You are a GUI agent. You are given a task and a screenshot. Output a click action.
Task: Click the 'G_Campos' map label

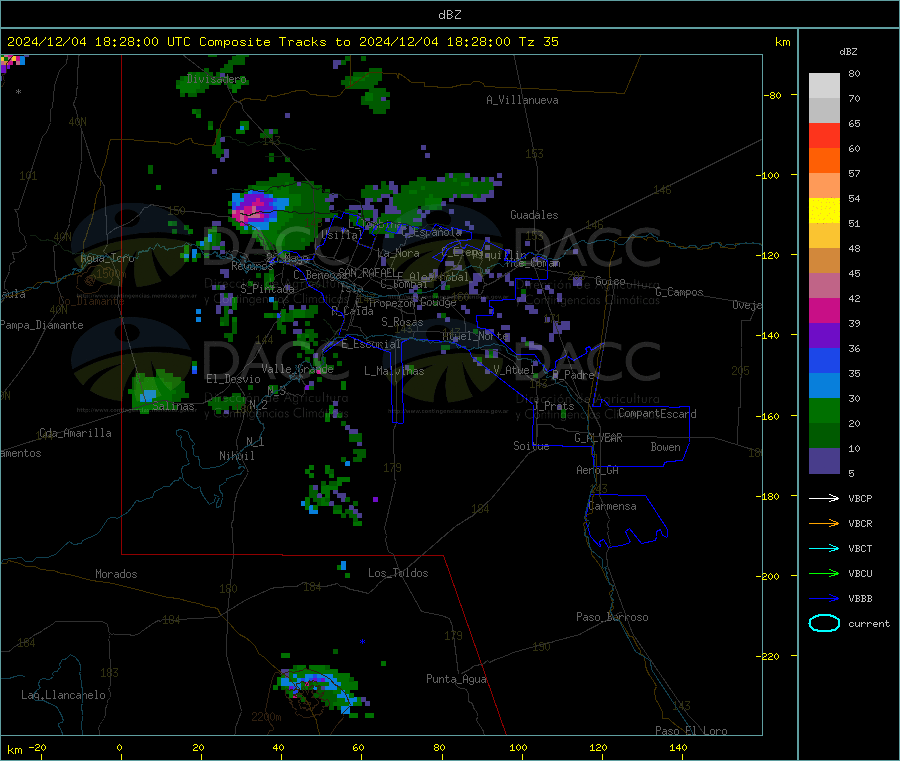(679, 292)
